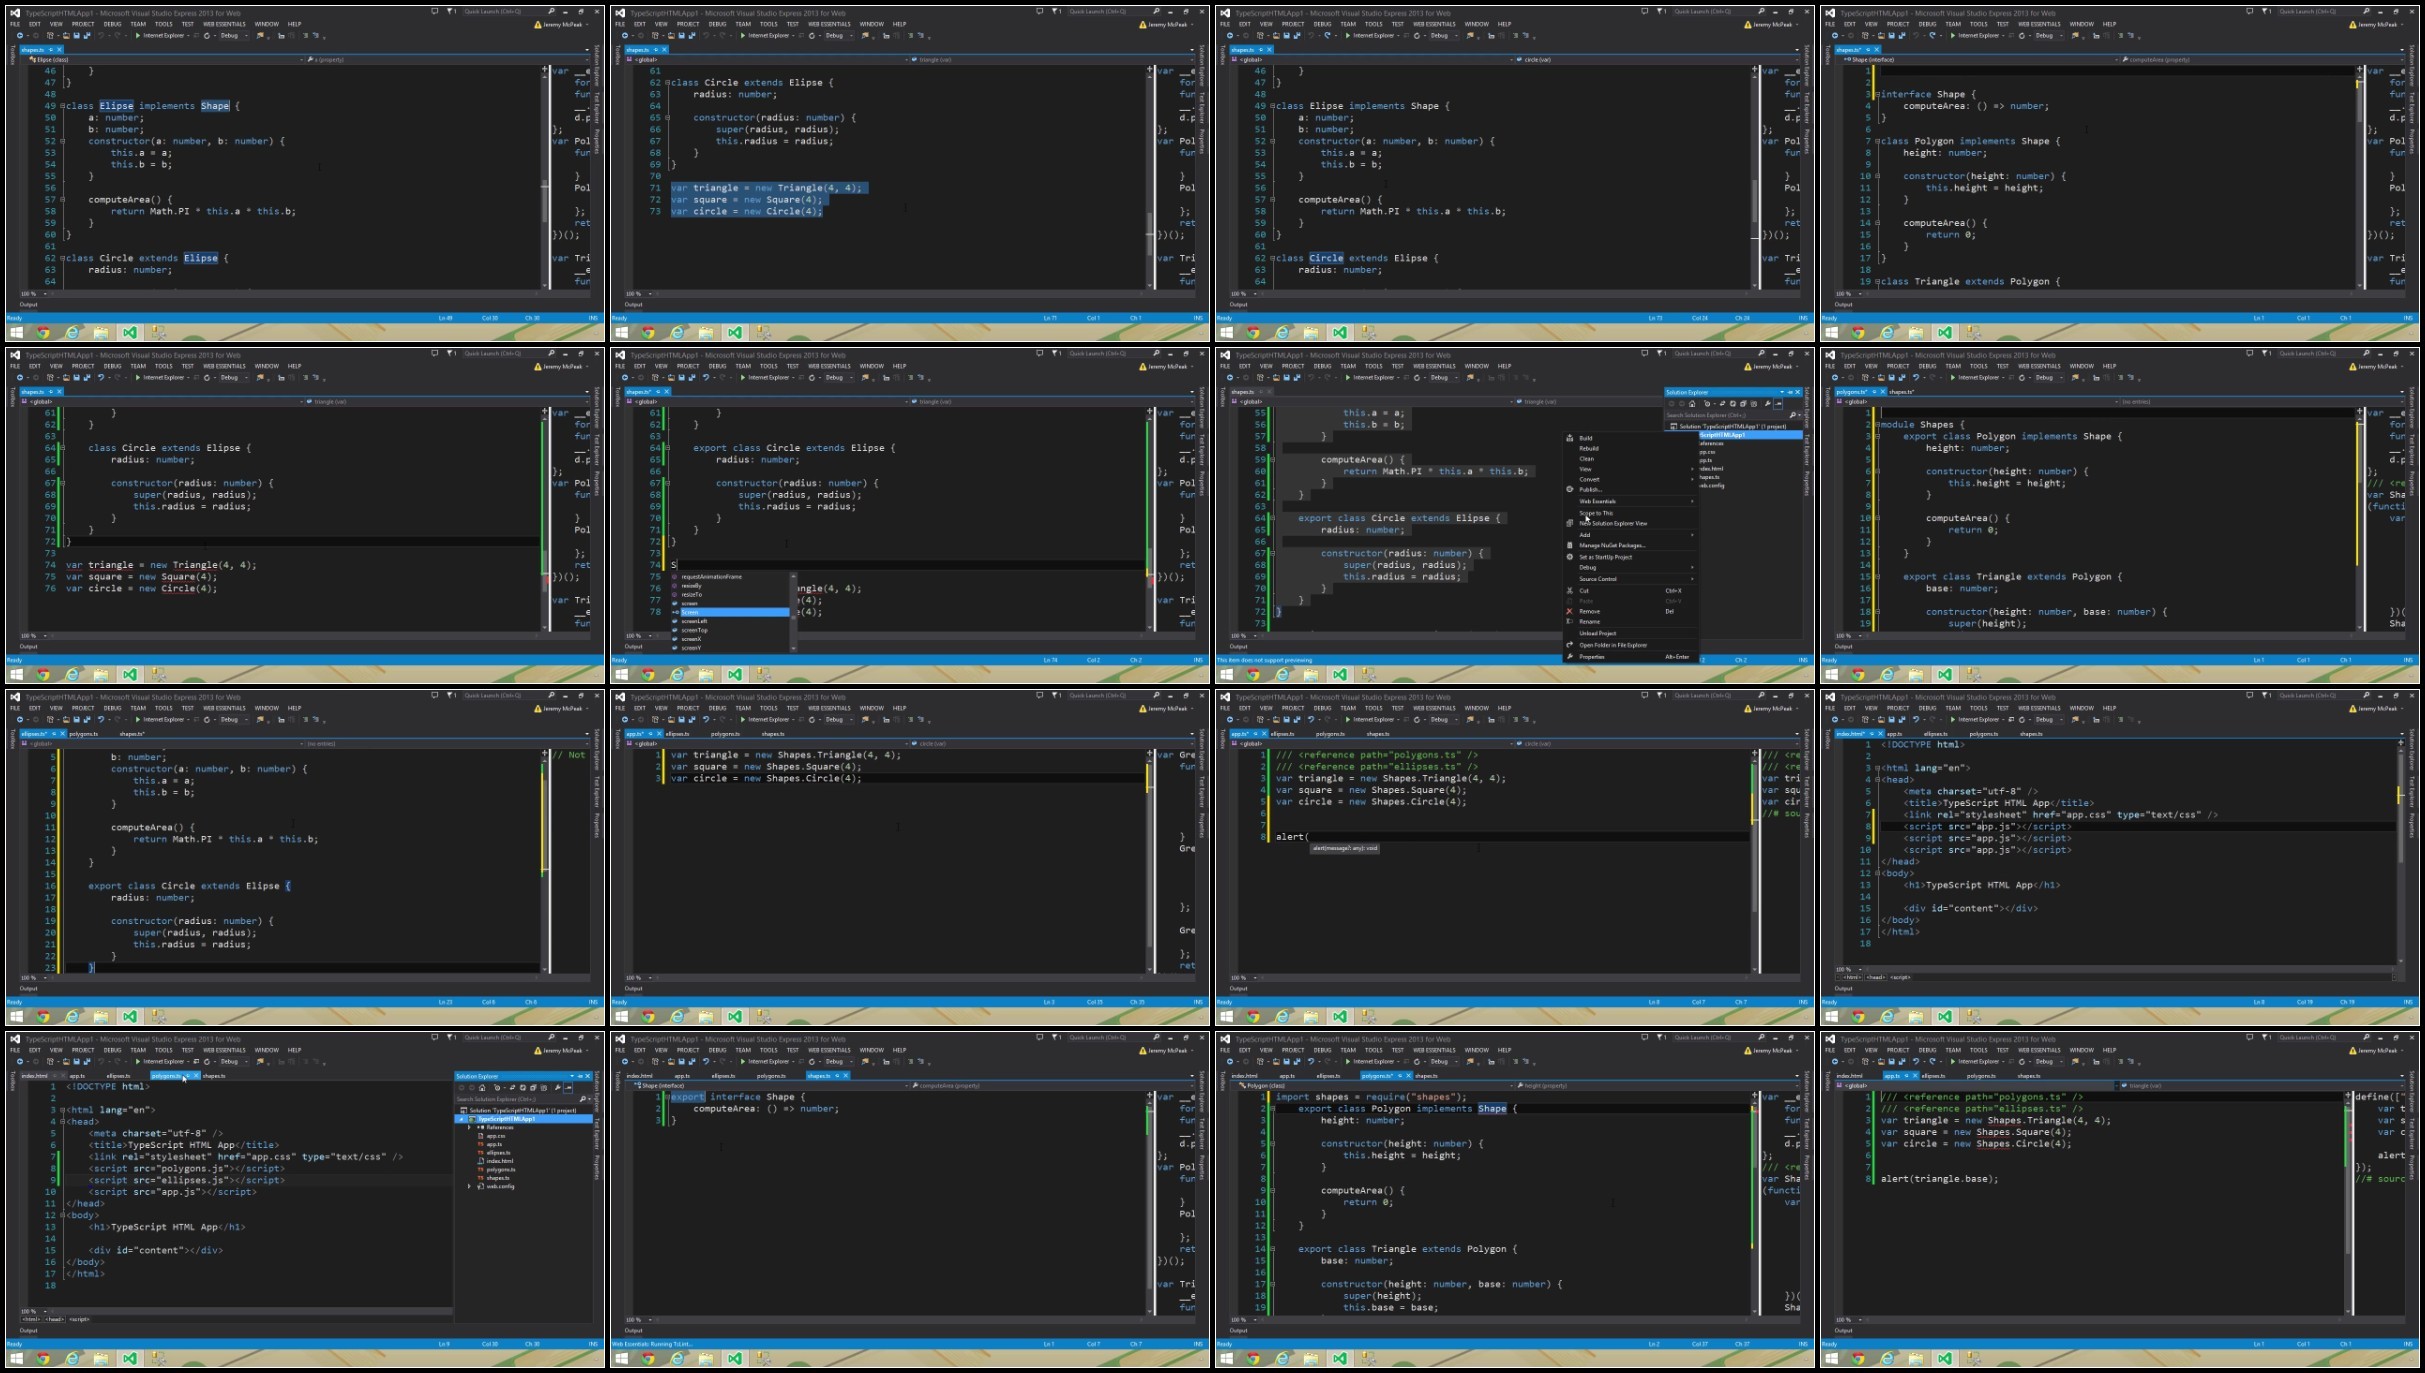Image resolution: width=2425 pixels, height=1373 pixels.
Task: Toggle Sync with Active Document above expanded file tree
Action: tap(512, 1088)
